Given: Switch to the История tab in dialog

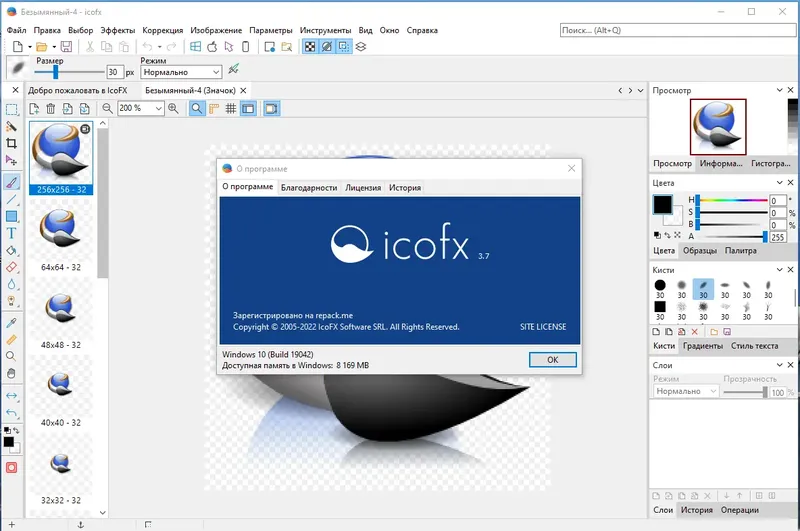Looking at the screenshot, I should (x=405, y=188).
